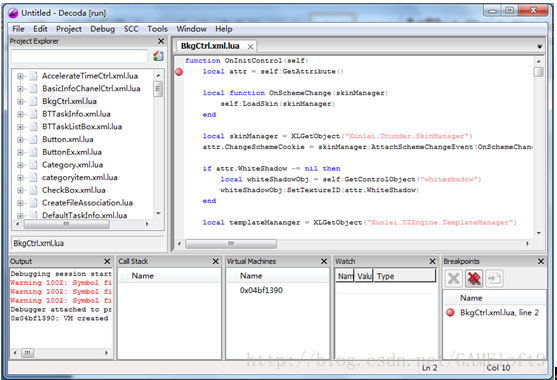Select virtual machine 0x04bf1390
The height and width of the screenshot is (380, 557).
(x=261, y=291)
